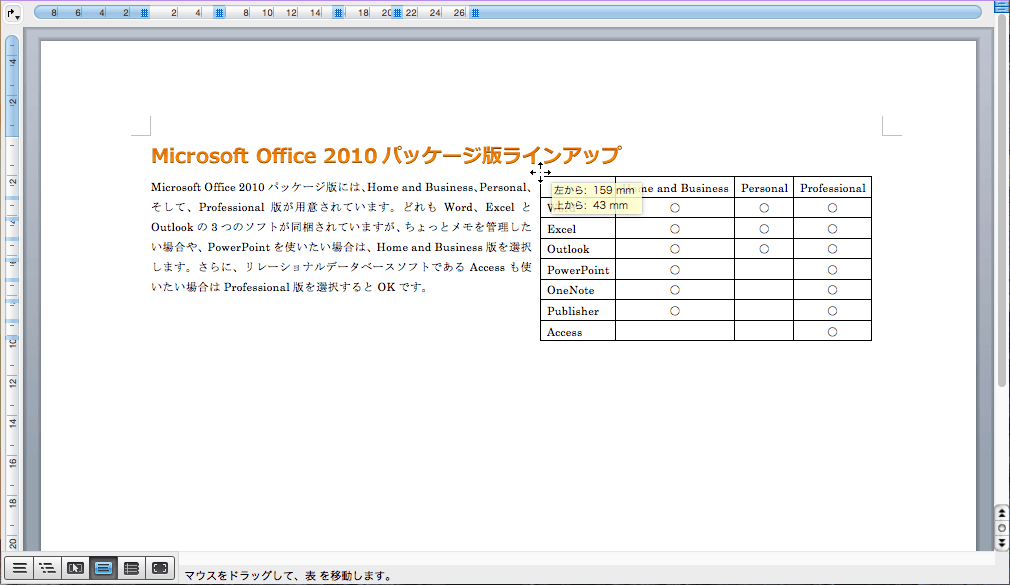Click ruler column marker left of 2

[x=145, y=13]
